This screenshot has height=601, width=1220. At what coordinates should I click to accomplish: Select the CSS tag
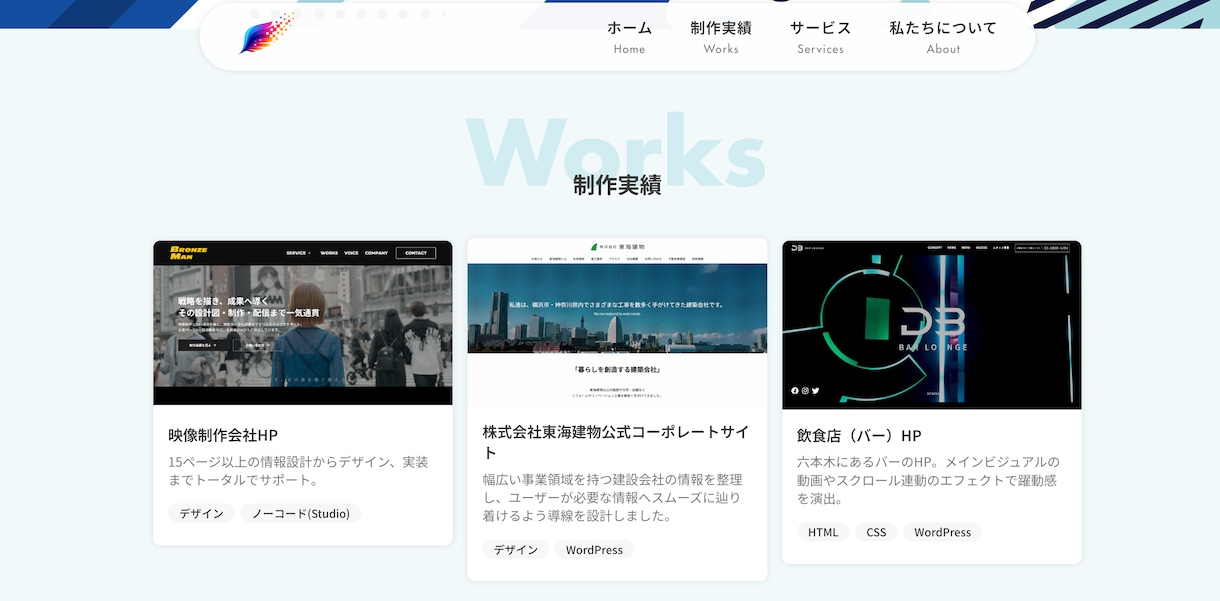[x=876, y=532]
